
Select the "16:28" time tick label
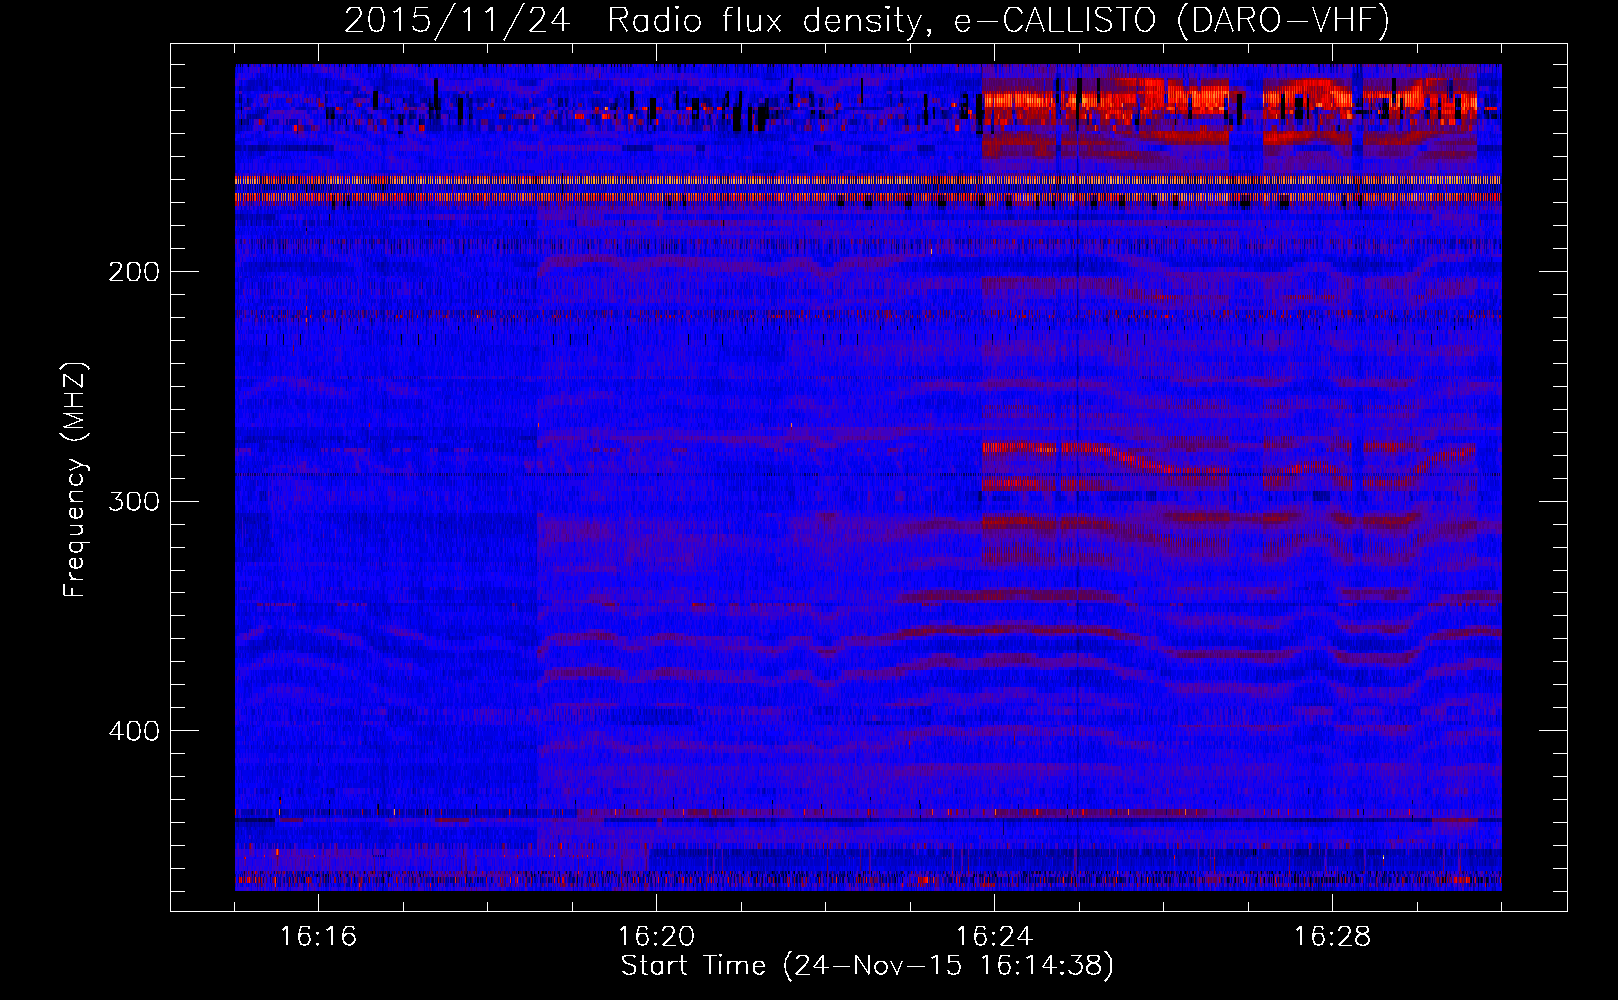[x=1332, y=937]
